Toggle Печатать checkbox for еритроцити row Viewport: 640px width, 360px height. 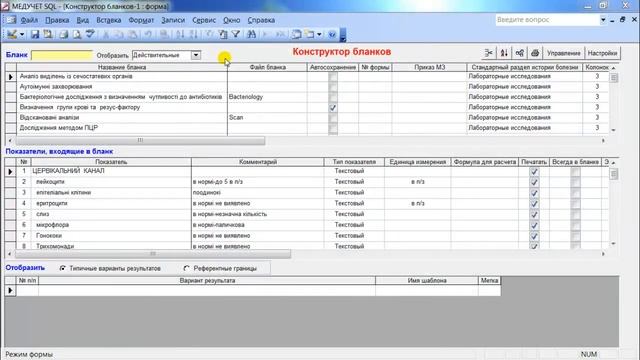coord(534,204)
